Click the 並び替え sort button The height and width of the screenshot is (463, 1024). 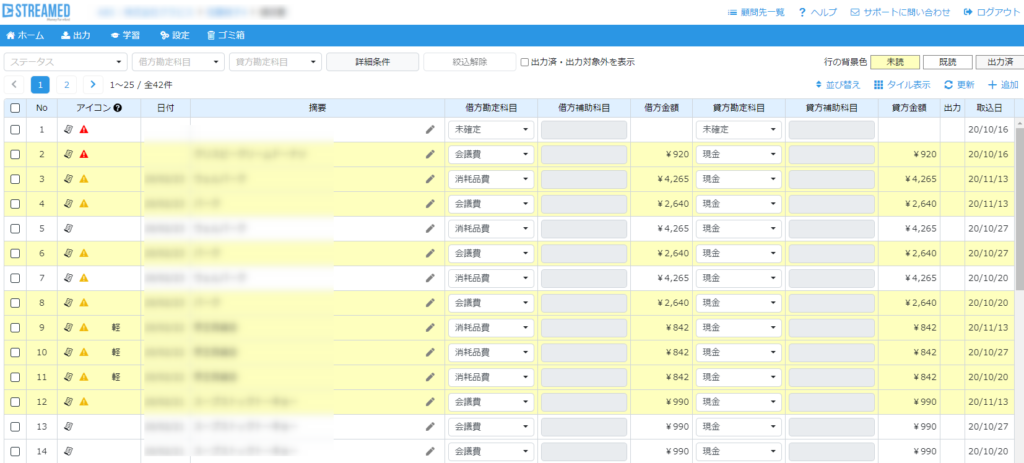[838, 85]
